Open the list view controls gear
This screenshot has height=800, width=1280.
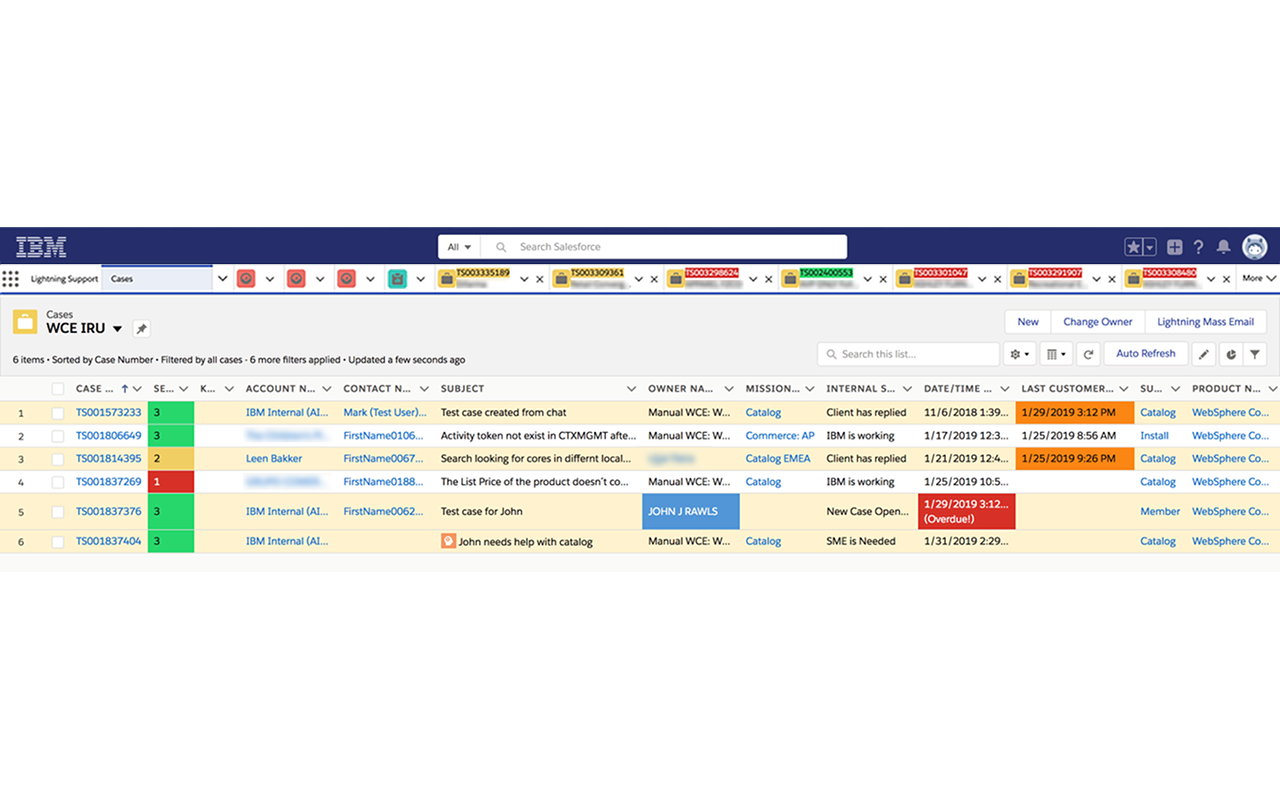[1020, 354]
